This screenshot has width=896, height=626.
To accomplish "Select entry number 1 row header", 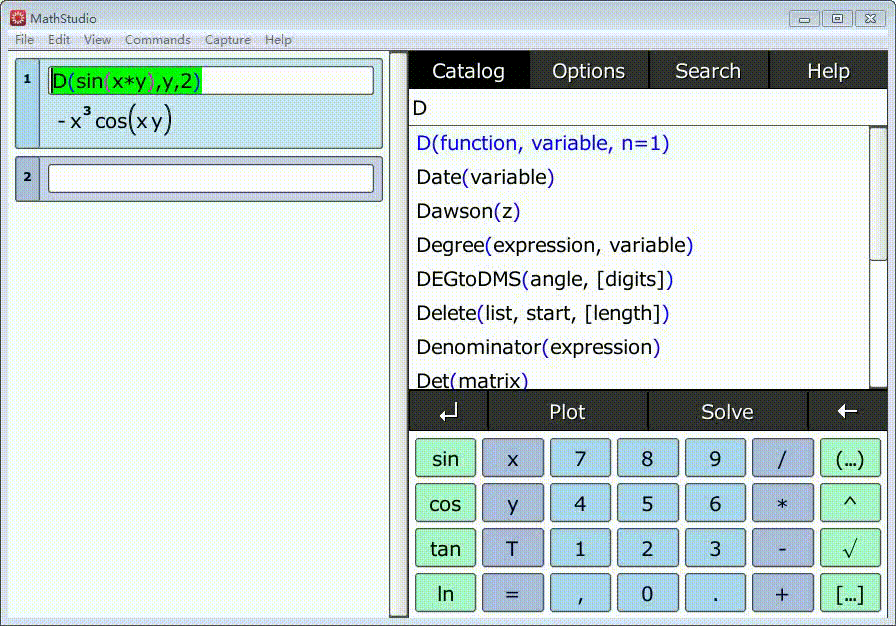I will pyautogui.click(x=27, y=103).
